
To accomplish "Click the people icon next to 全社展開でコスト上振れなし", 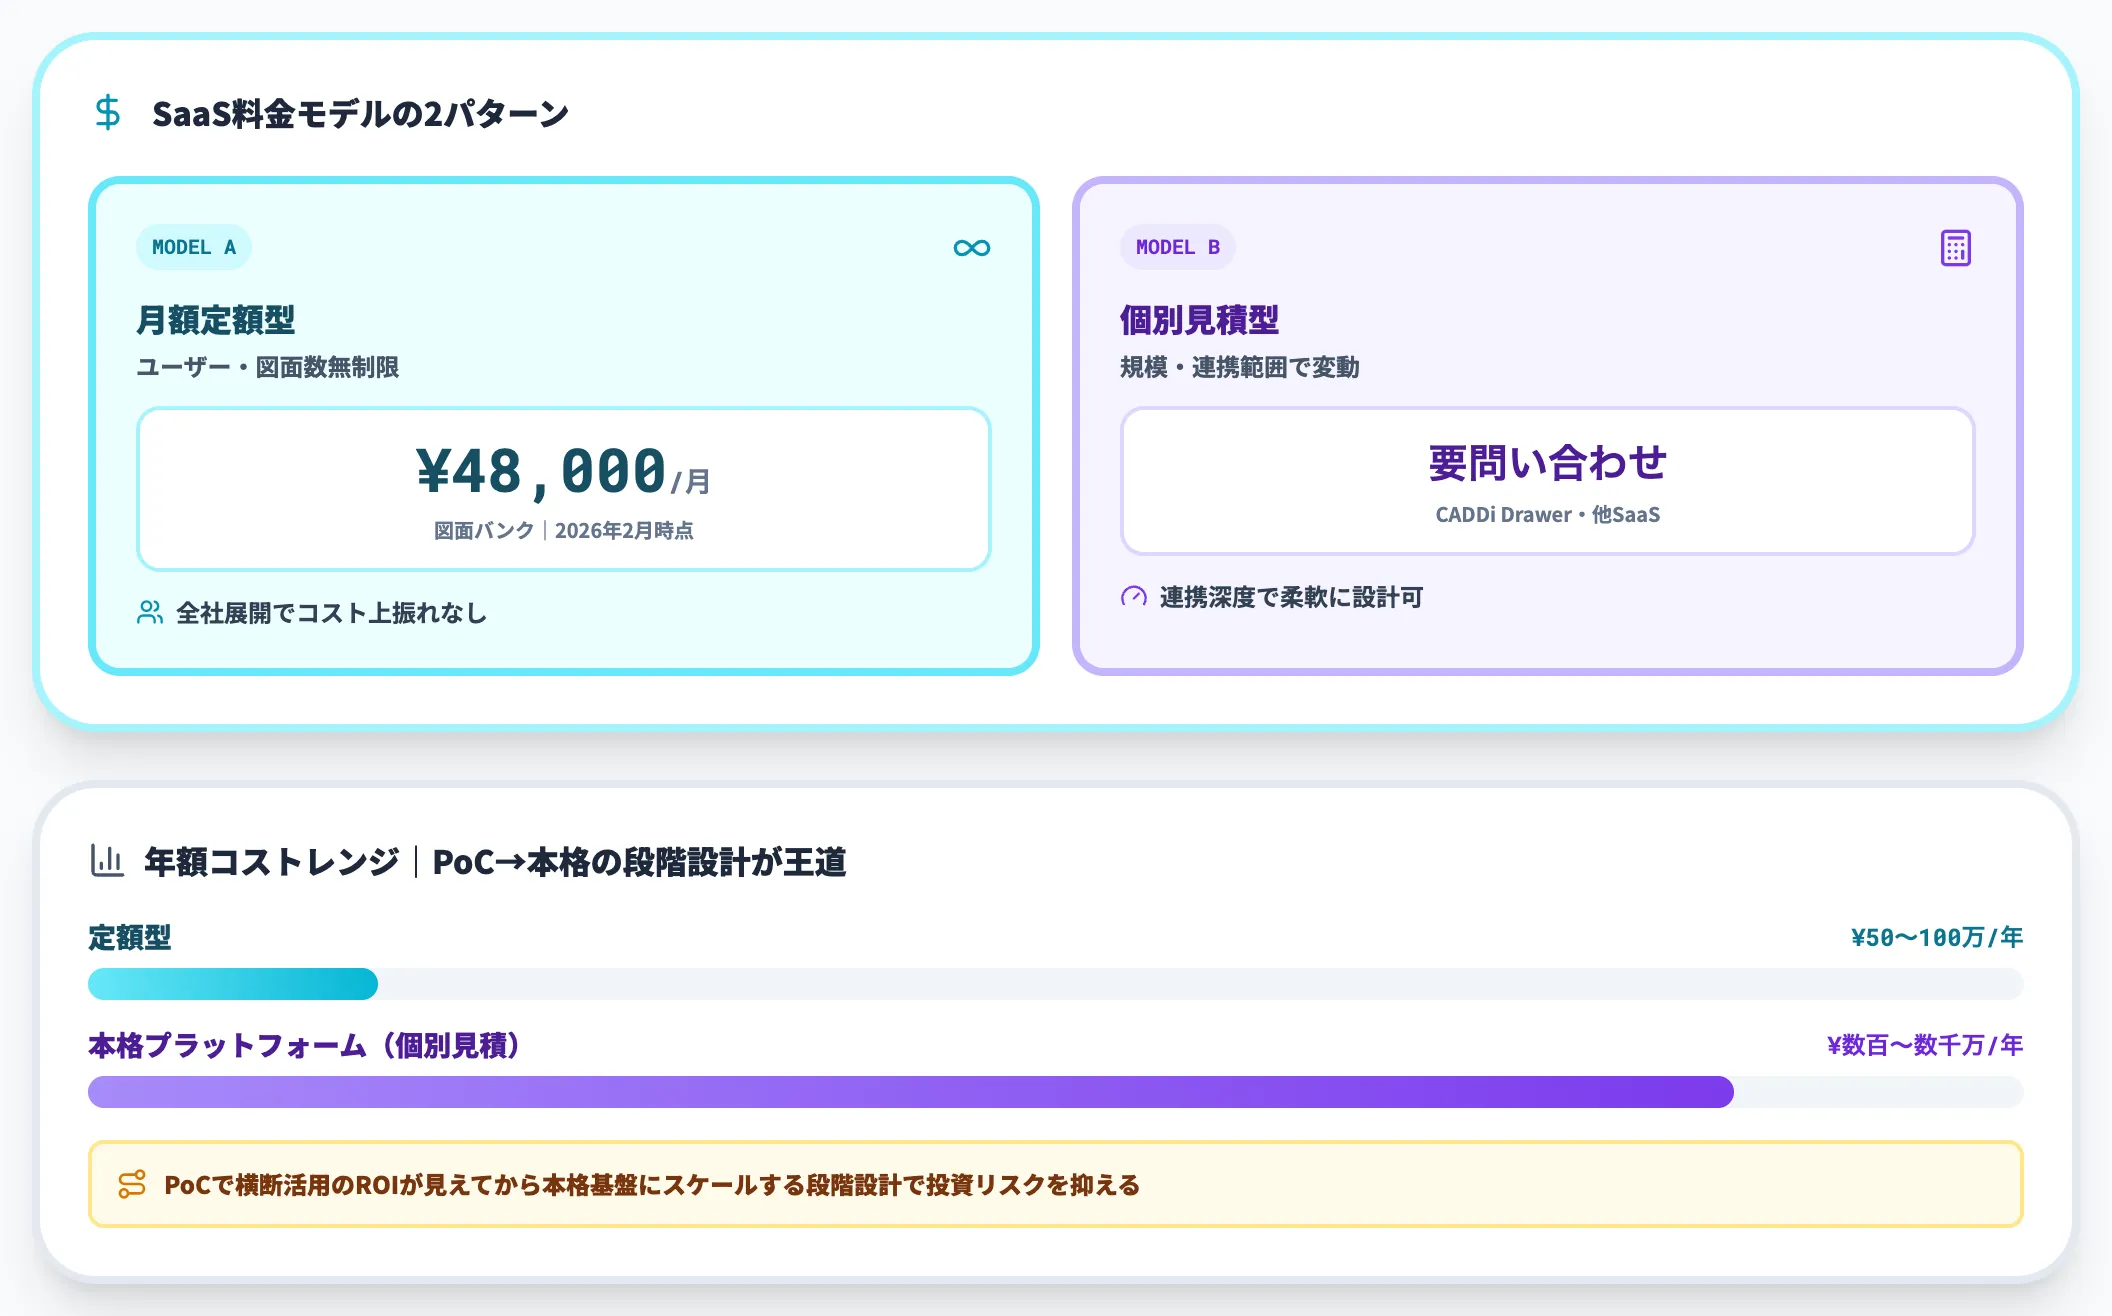I will pyautogui.click(x=150, y=613).
